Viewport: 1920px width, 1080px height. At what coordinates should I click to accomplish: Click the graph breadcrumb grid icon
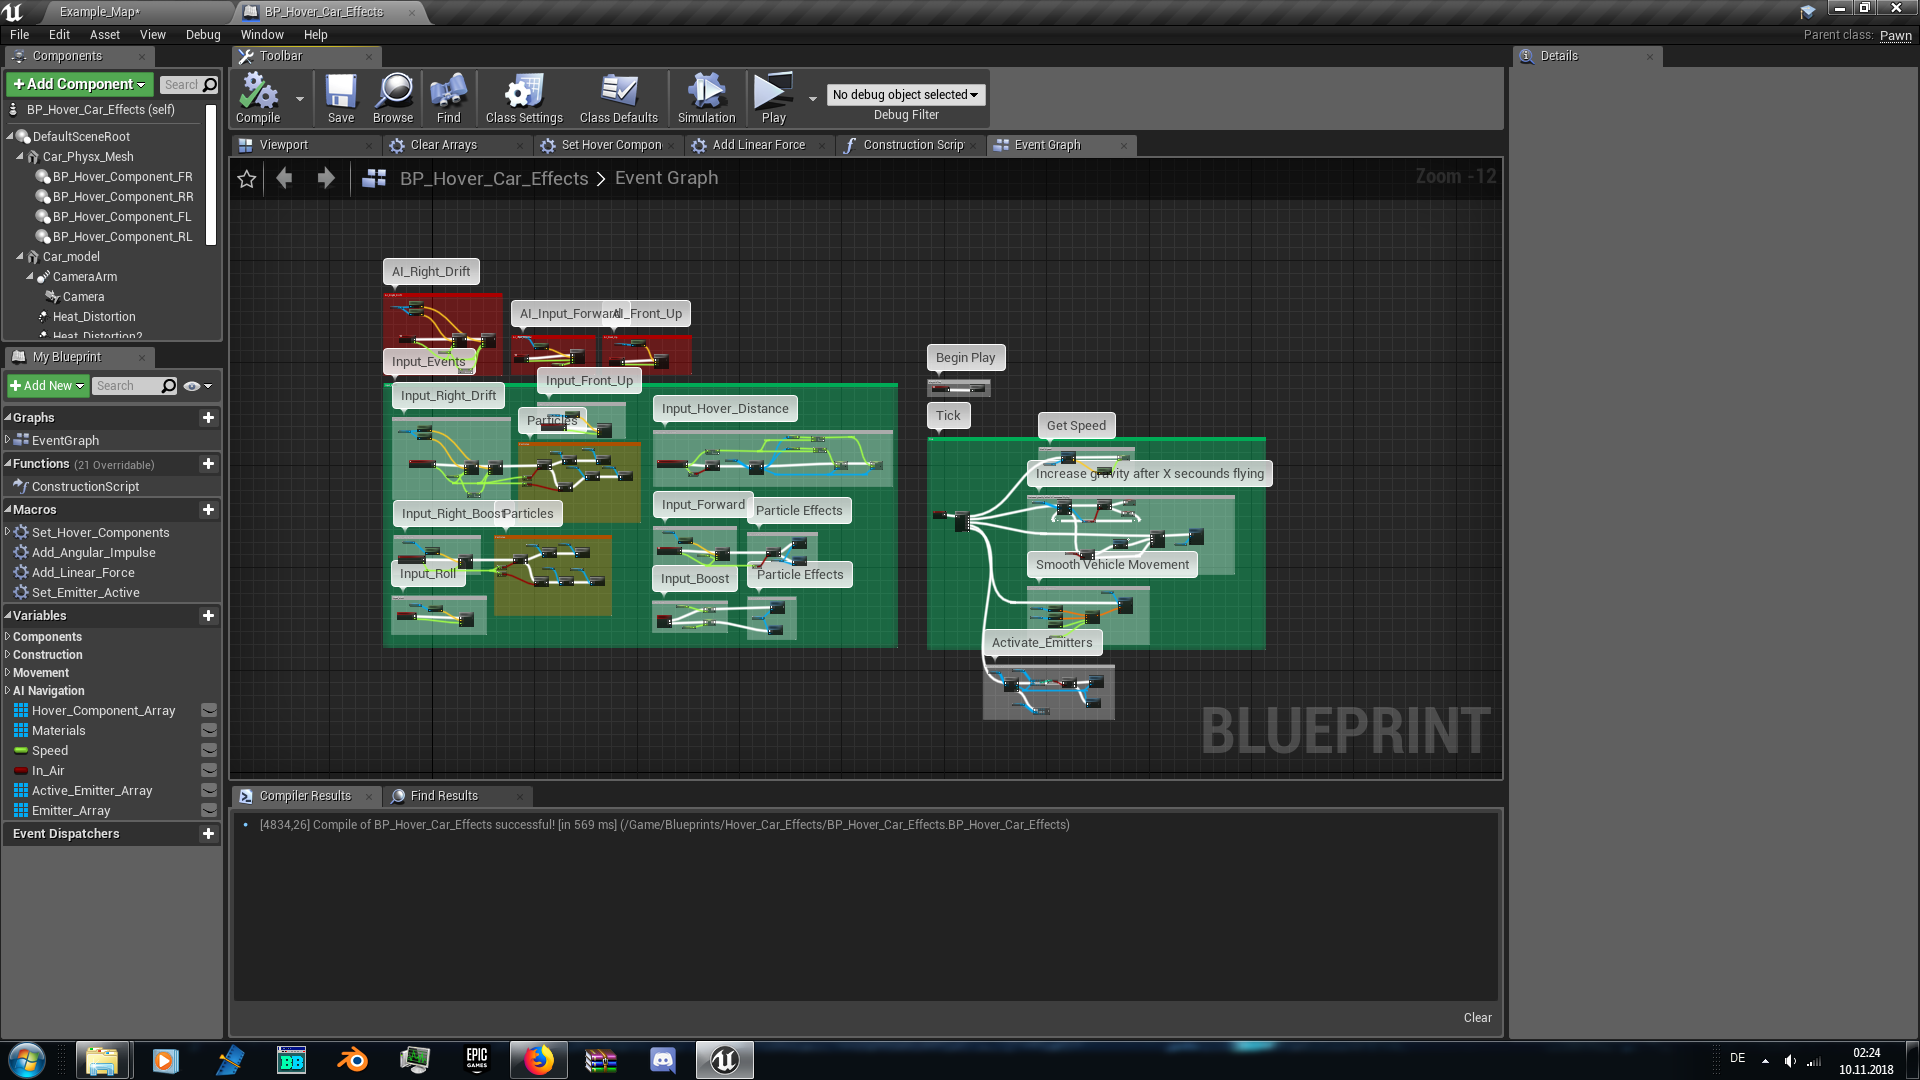pyautogui.click(x=374, y=178)
